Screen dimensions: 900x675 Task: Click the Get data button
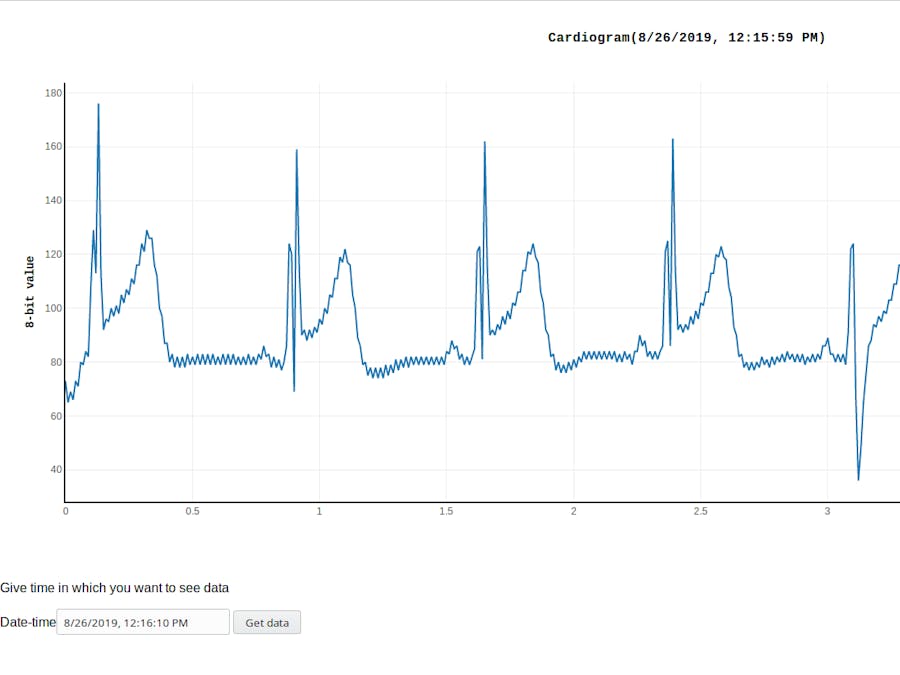click(x=266, y=622)
